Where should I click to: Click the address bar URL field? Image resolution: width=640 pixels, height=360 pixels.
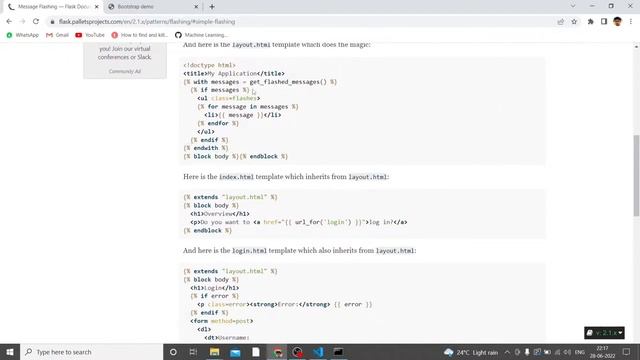pyautogui.click(x=302, y=22)
